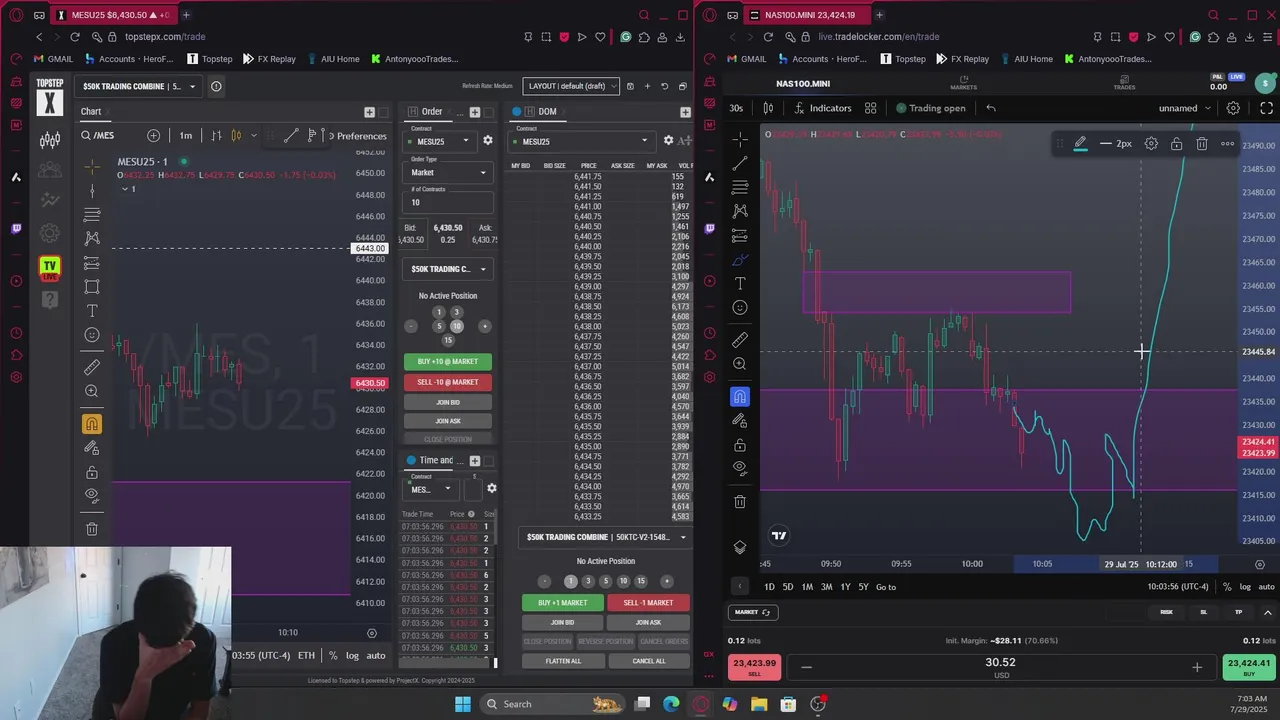Toggle the lock on drawing in floating toolbar
This screenshot has width=1280, height=720.
pos(1176,144)
